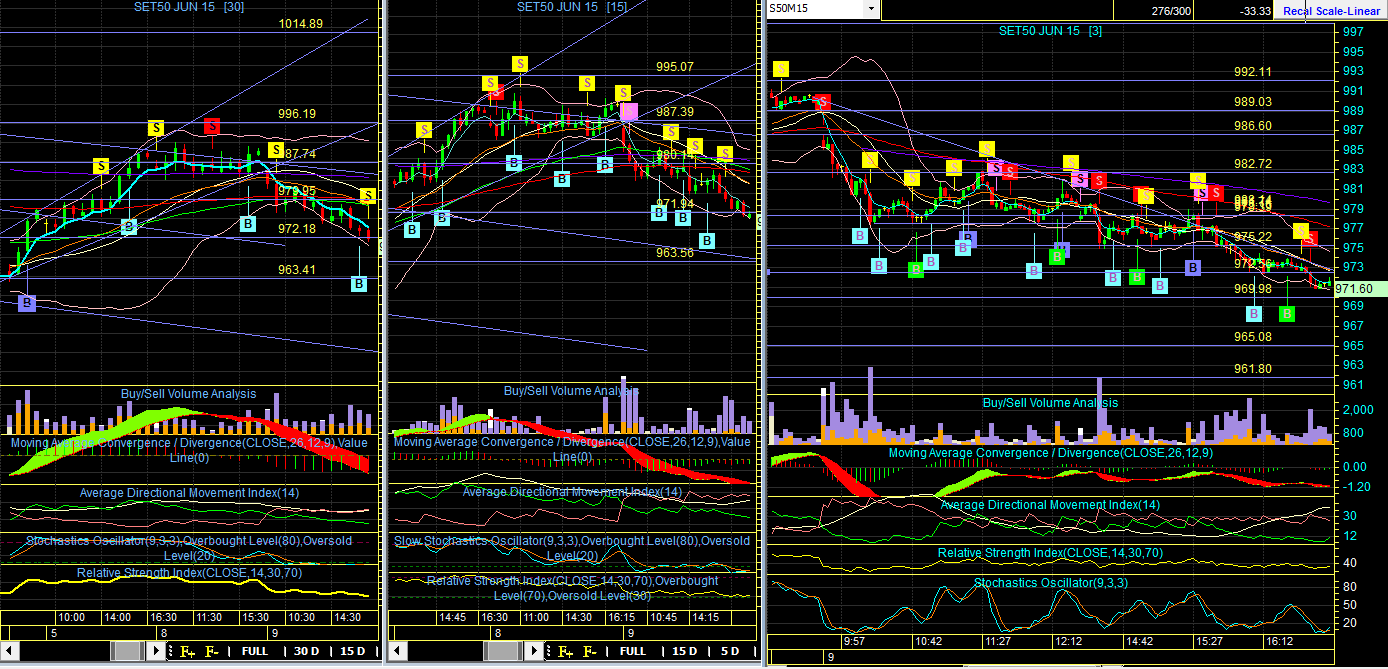Select the pink square marker in 15-minute chart
The width and height of the screenshot is (1388, 669).
tap(628, 110)
